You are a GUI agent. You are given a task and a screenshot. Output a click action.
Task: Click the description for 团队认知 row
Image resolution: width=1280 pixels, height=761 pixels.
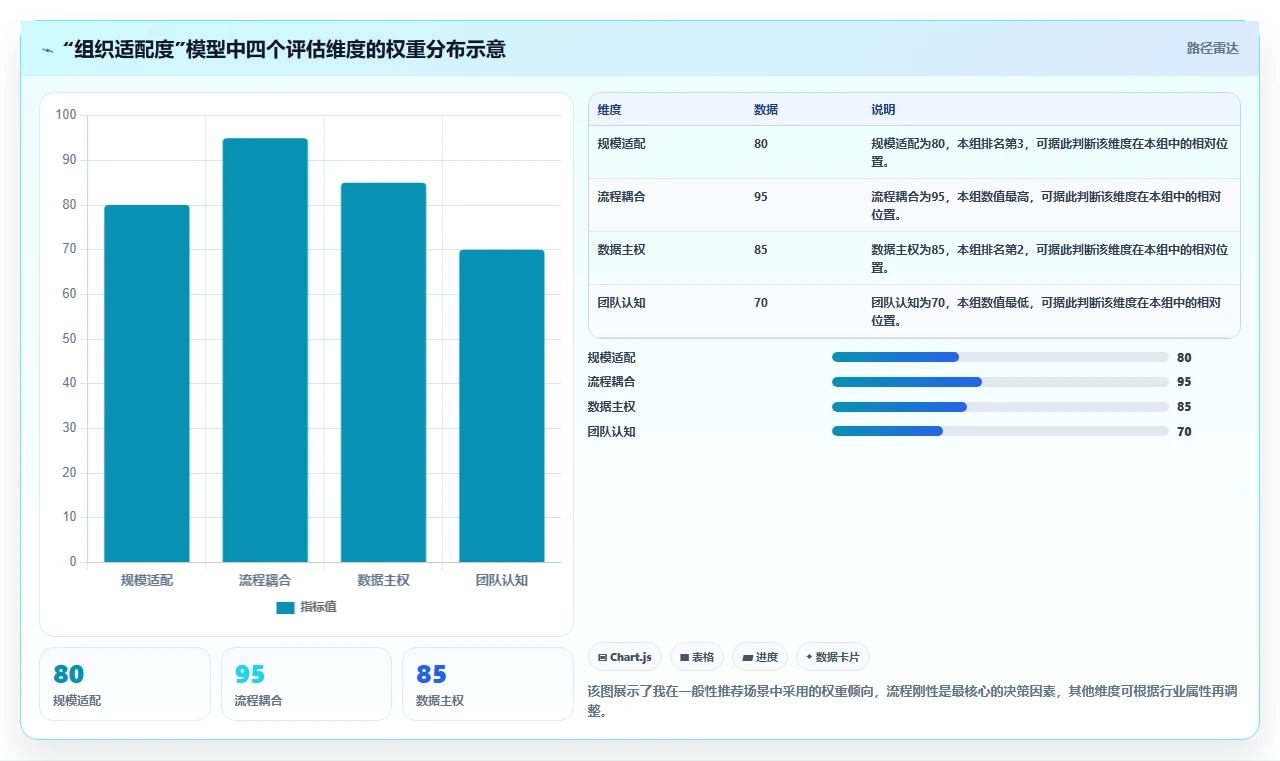pyautogui.click(x=1046, y=311)
